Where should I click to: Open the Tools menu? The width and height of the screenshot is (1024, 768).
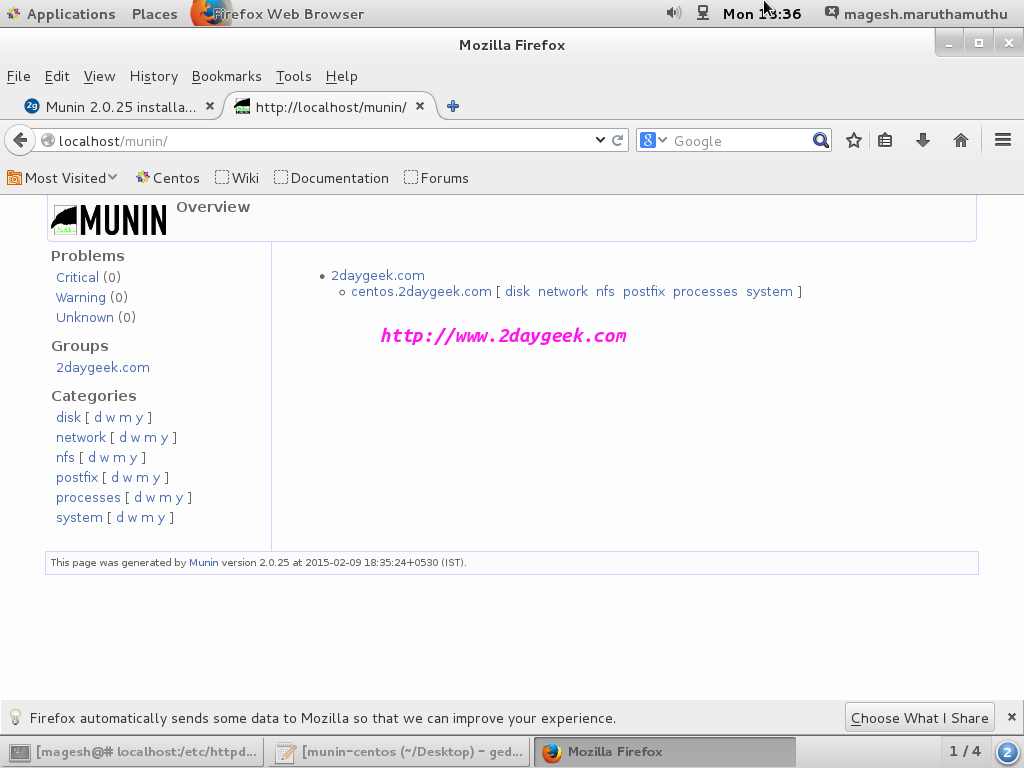point(293,76)
